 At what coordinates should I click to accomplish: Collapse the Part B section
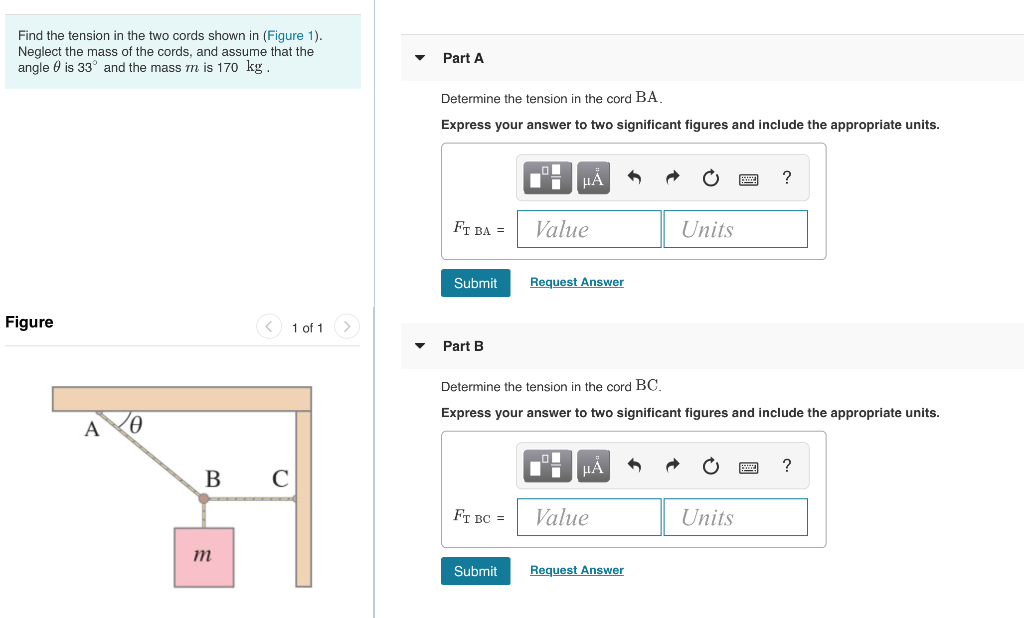tap(419, 345)
